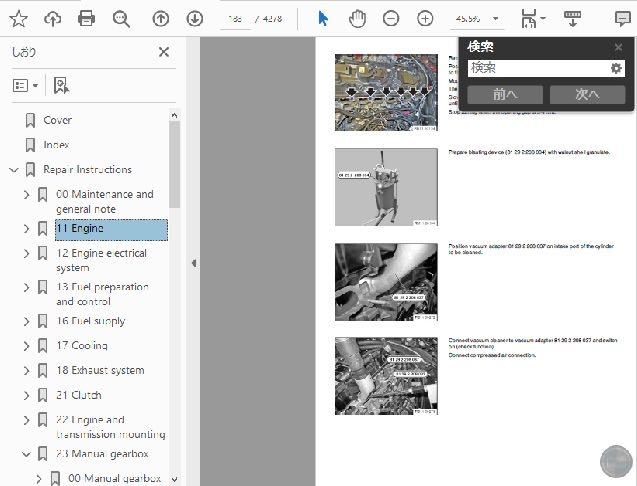Click the 前へ previous result button
This screenshot has height=486, width=637.
(505, 94)
